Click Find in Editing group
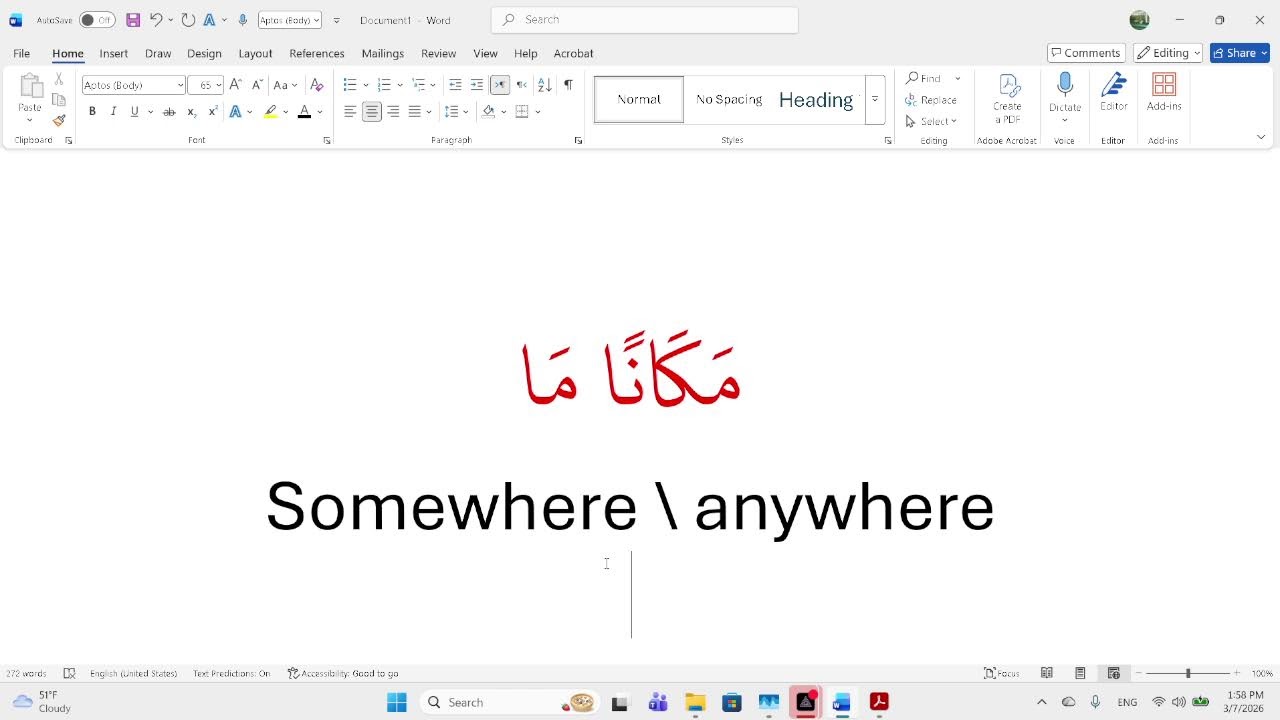 [924, 78]
